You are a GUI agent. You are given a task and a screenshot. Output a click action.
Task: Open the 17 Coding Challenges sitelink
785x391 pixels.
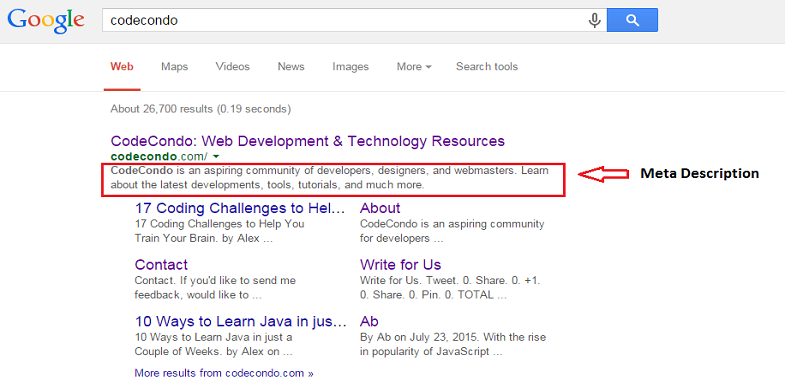click(240, 208)
